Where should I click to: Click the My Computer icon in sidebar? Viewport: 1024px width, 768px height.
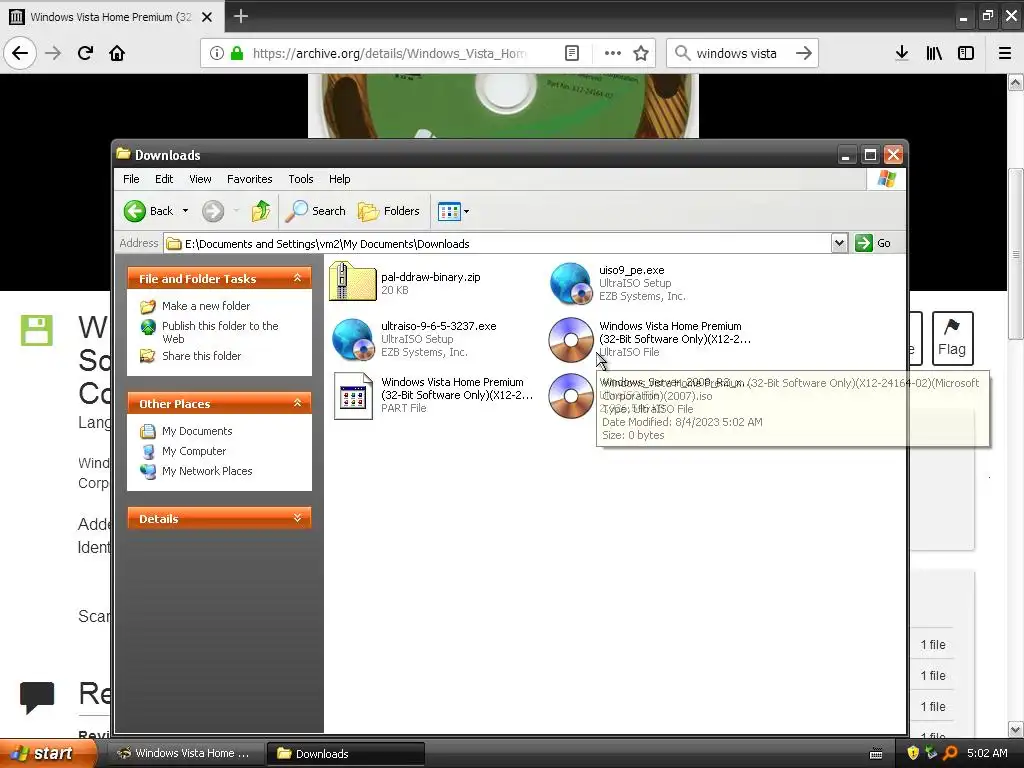pyautogui.click(x=148, y=451)
